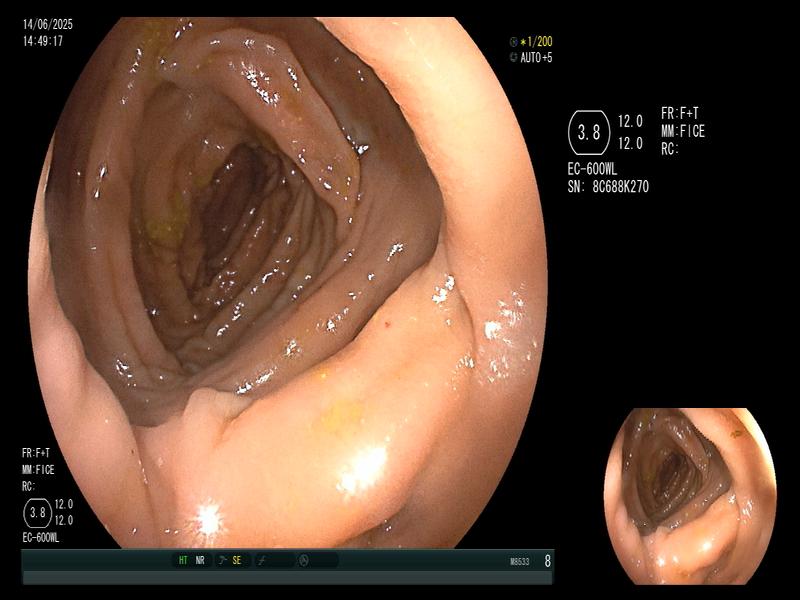Screen dimensions: 800x600
Task: Click the icon left of SE
Action: [x=222, y=560]
